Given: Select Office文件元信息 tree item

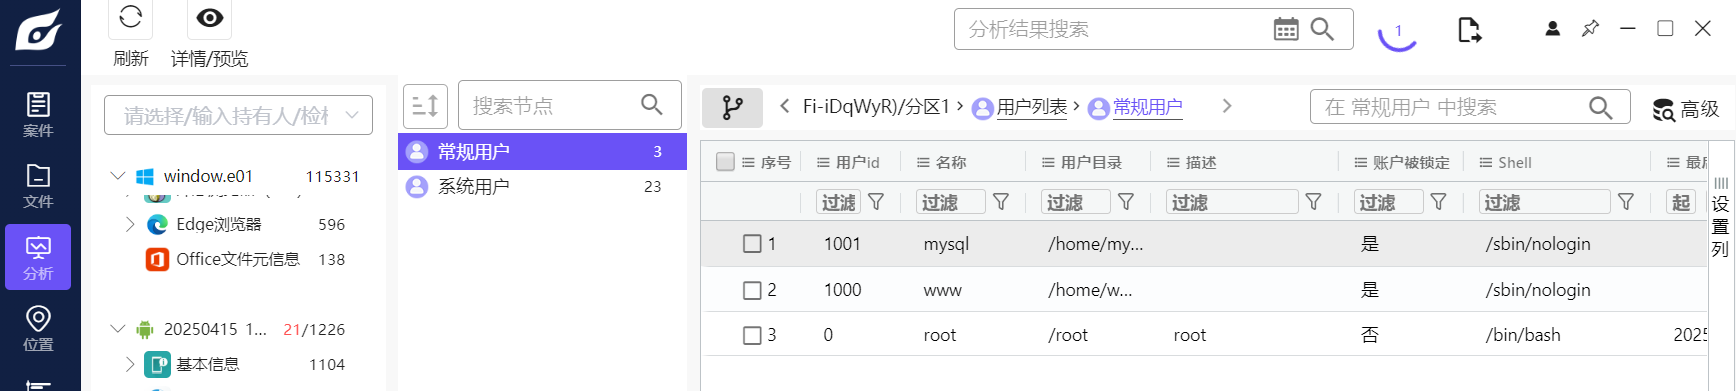Looking at the screenshot, I should (x=238, y=259).
